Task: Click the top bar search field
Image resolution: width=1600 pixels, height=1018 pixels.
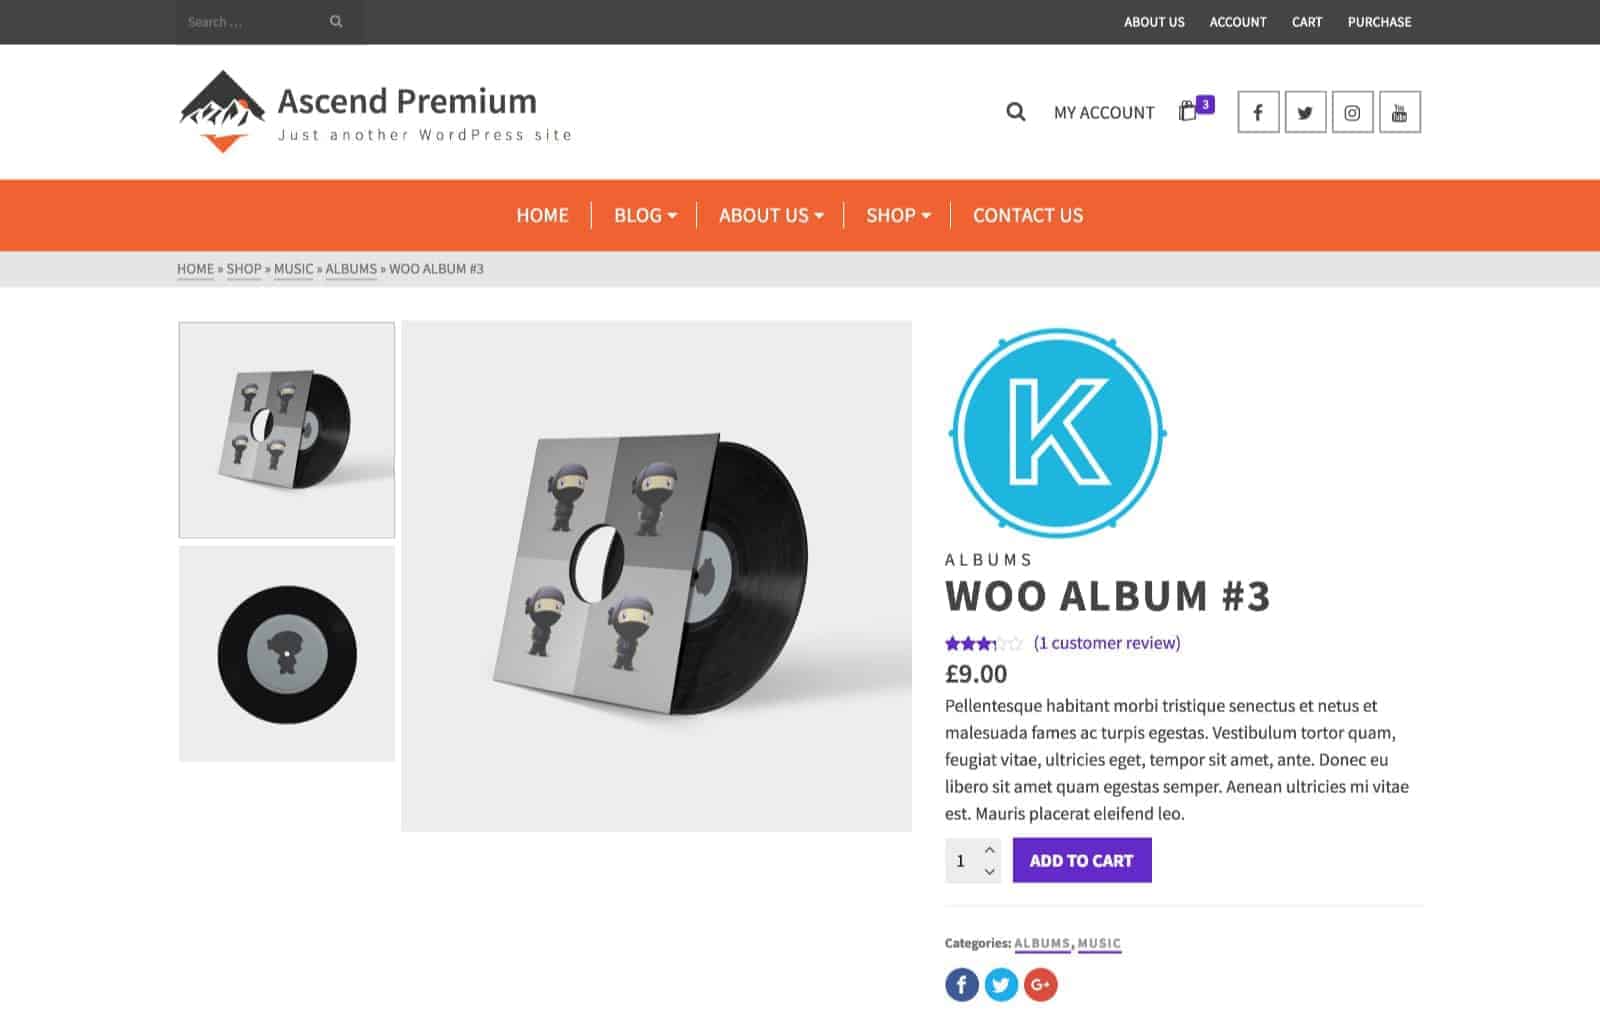Action: click(x=255, y=22)
